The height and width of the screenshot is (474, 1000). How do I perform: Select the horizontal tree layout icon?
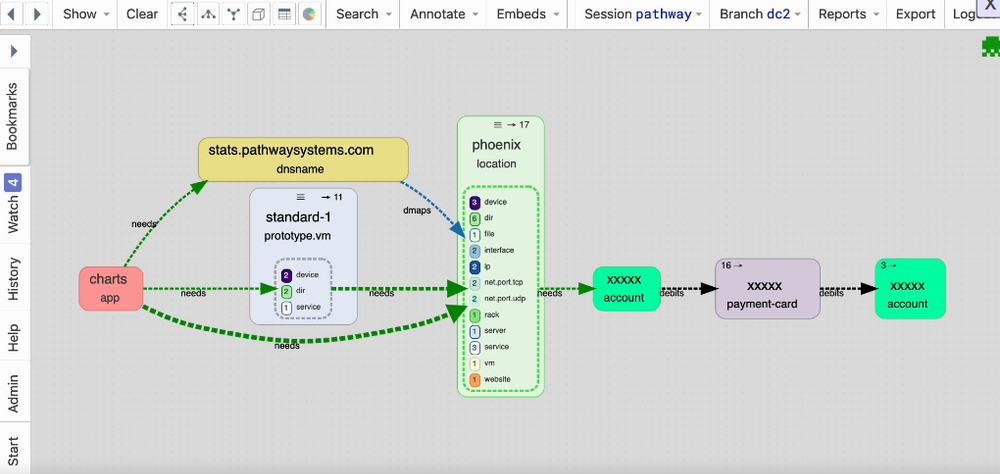coord(183,14)
